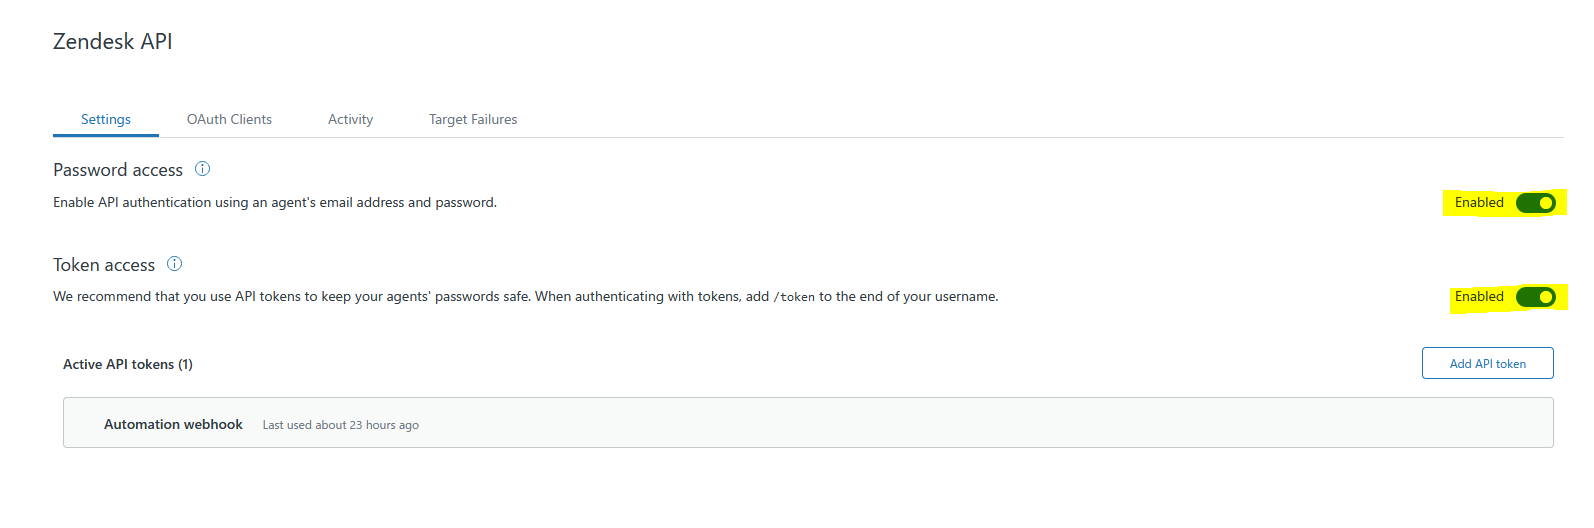
Task: Click the Active API tokens (1) heading
Action: [x=128, y=364]
